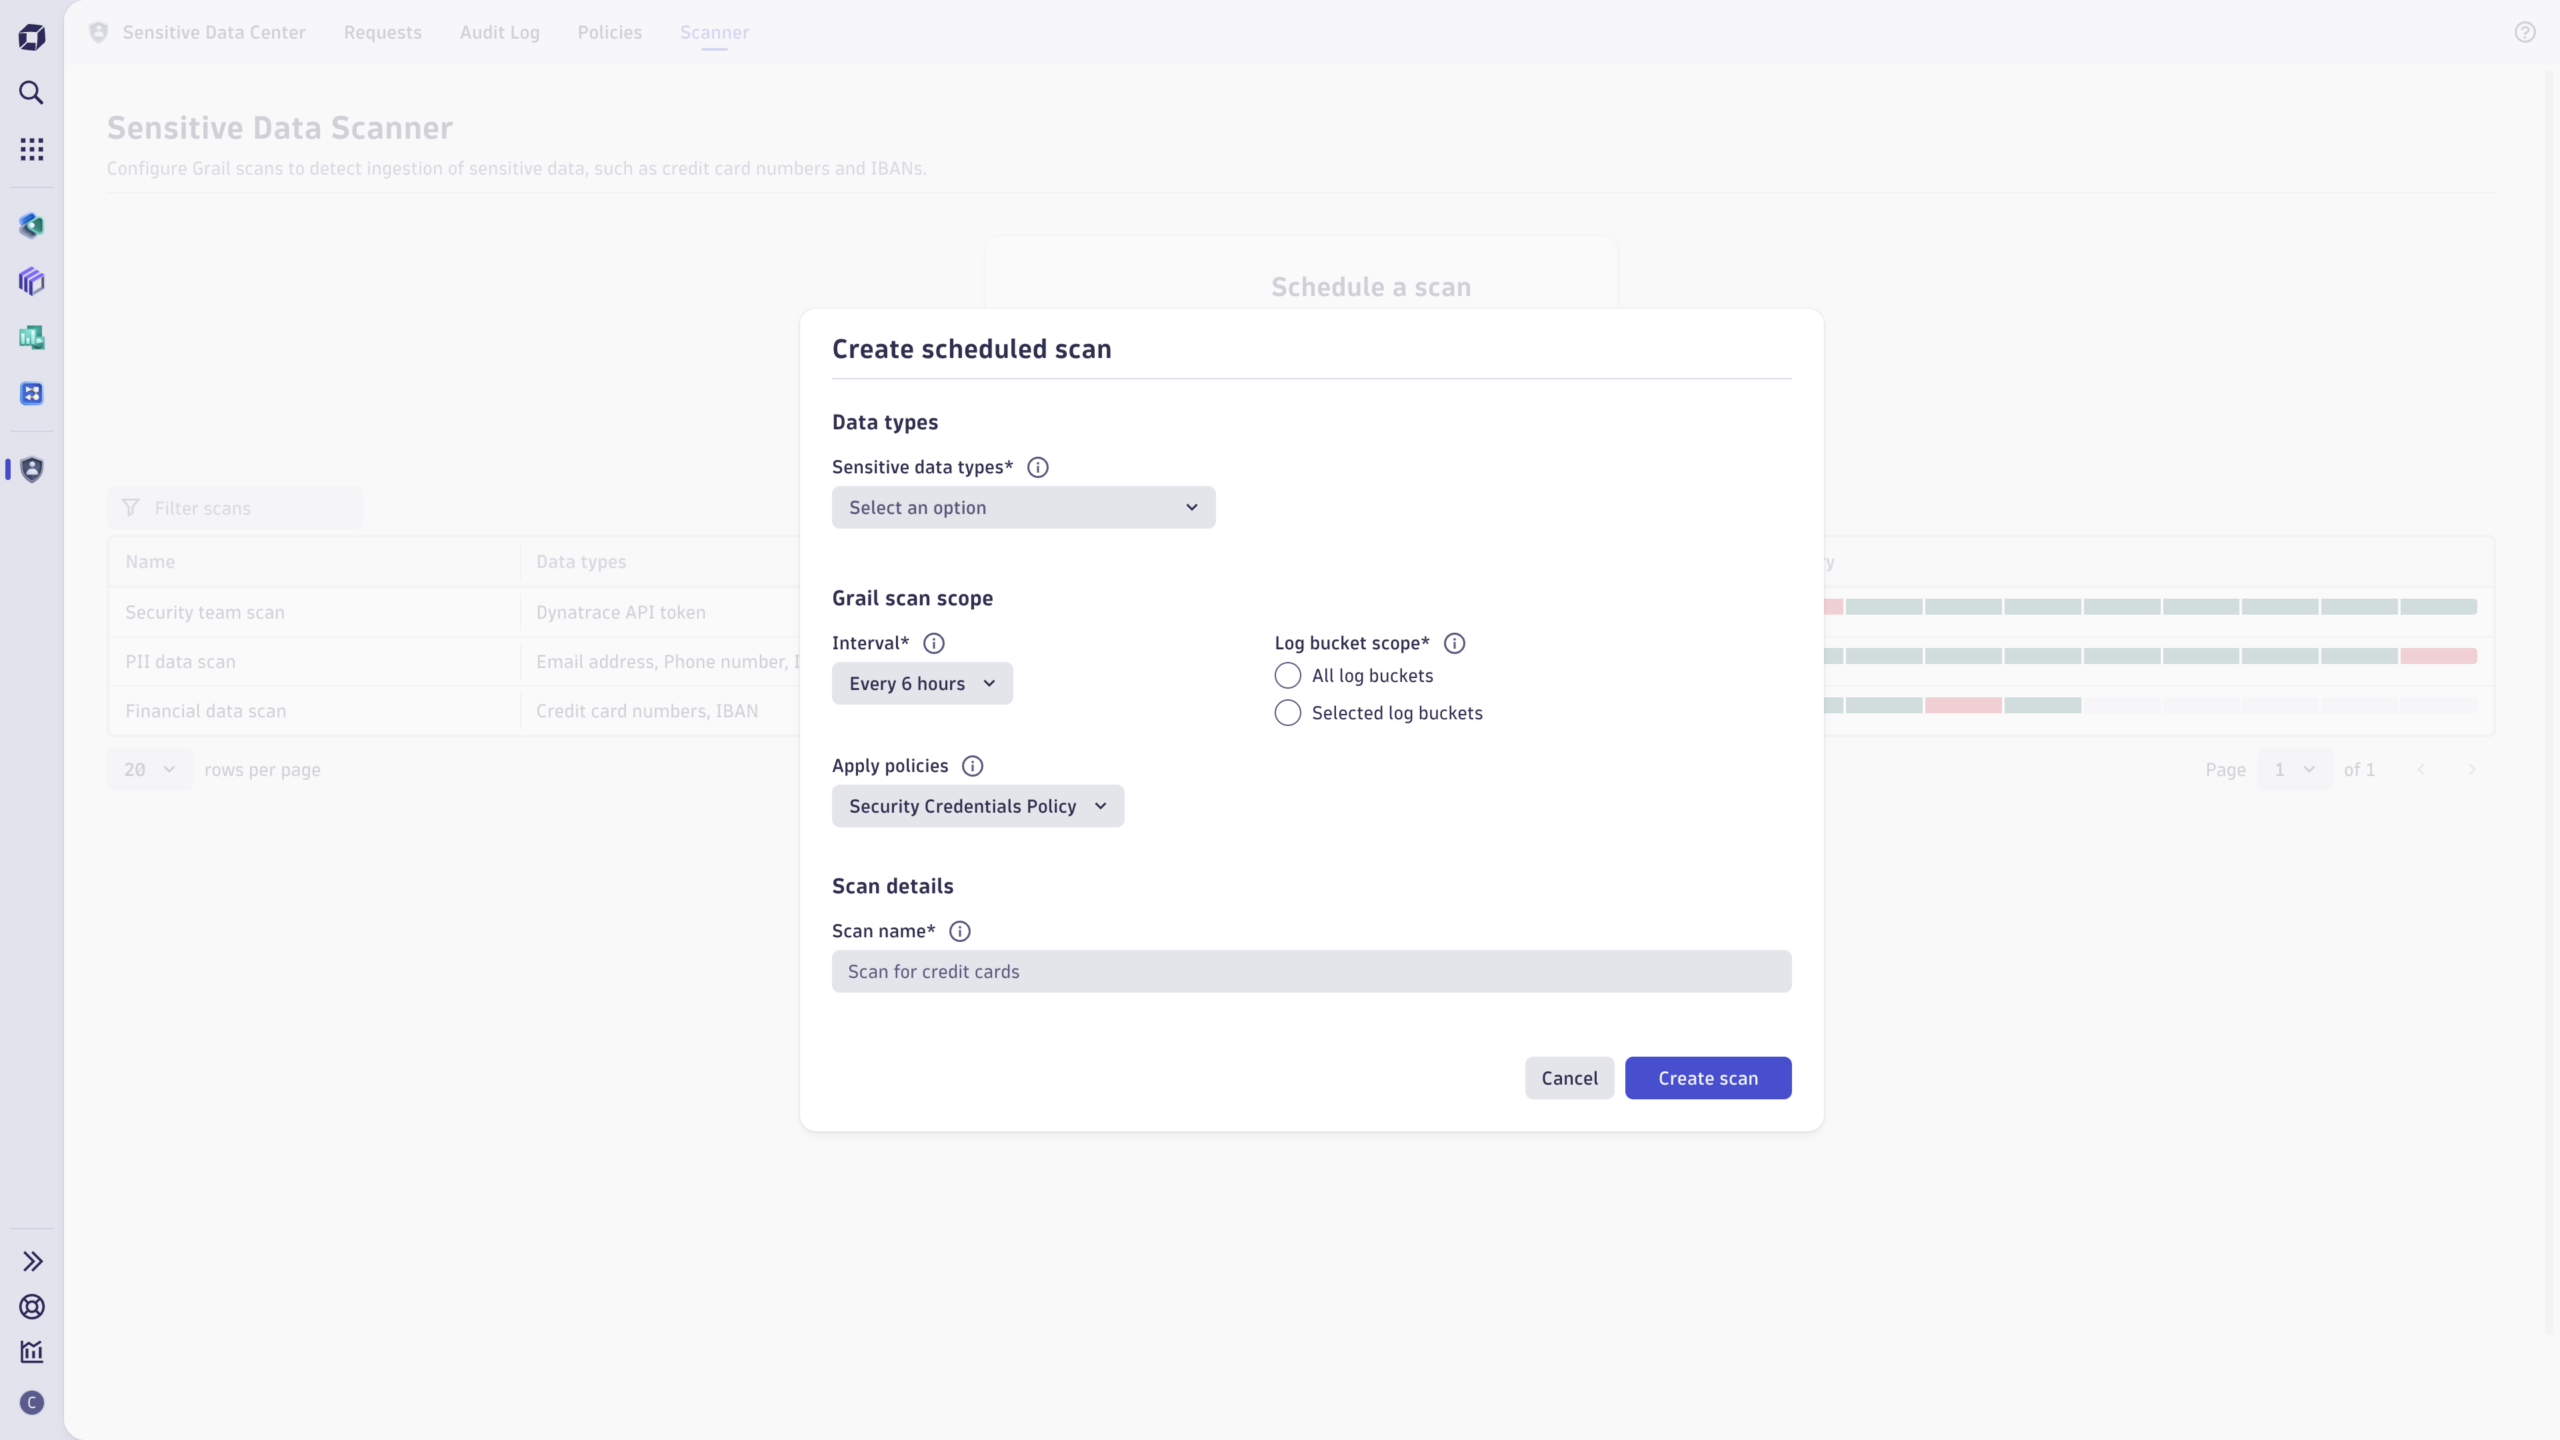The height and width of the screenshot is (1440, 2560).
Task: Click the help question mark icon top right
Action: (x=2525, y=32)
